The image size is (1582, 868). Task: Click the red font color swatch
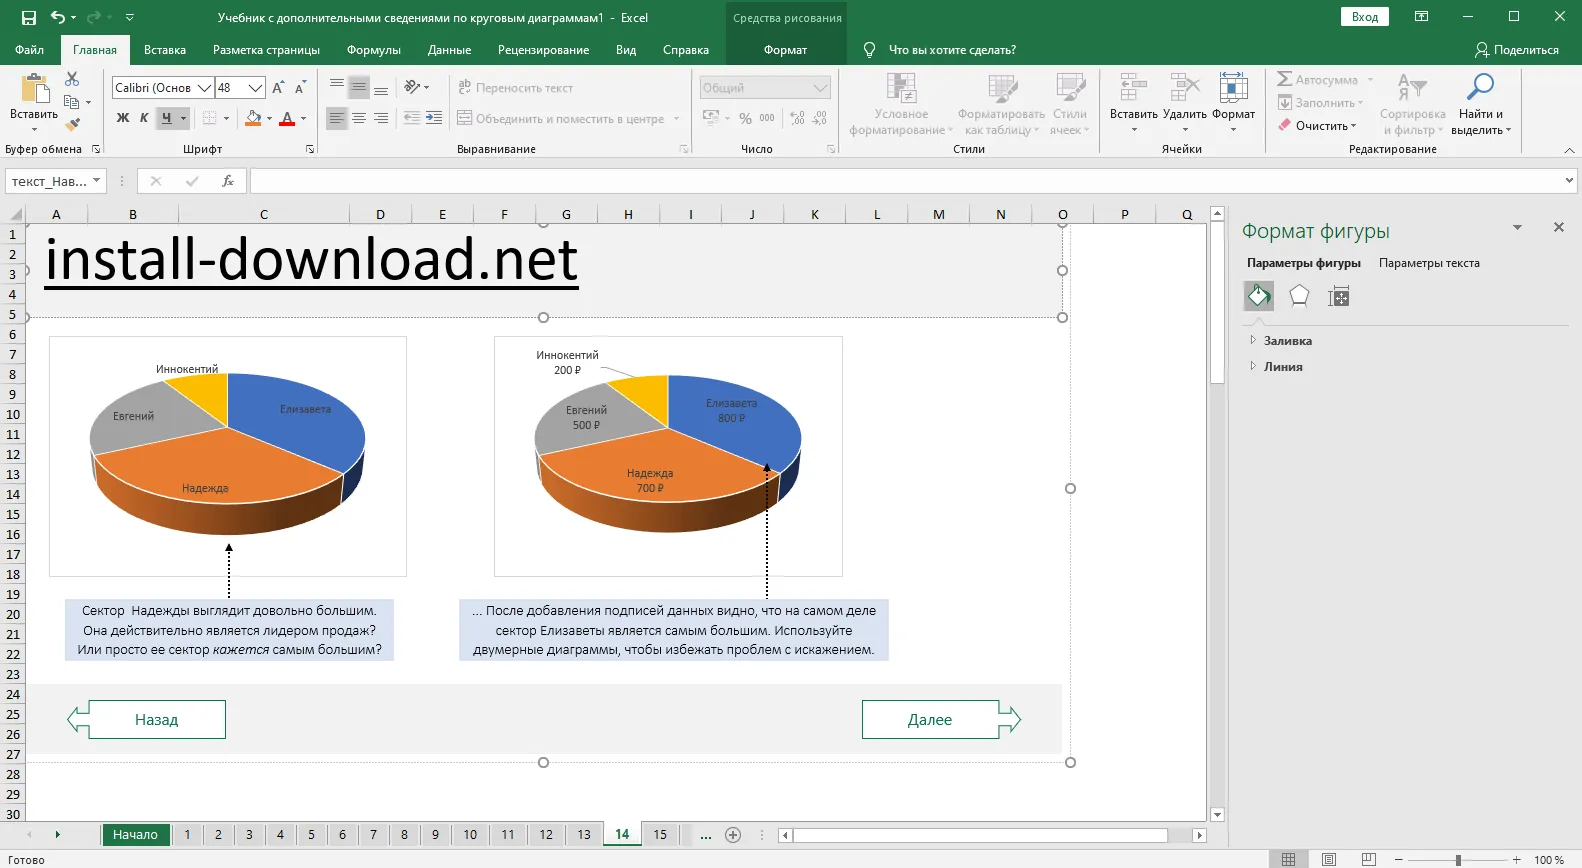point(287,119)
